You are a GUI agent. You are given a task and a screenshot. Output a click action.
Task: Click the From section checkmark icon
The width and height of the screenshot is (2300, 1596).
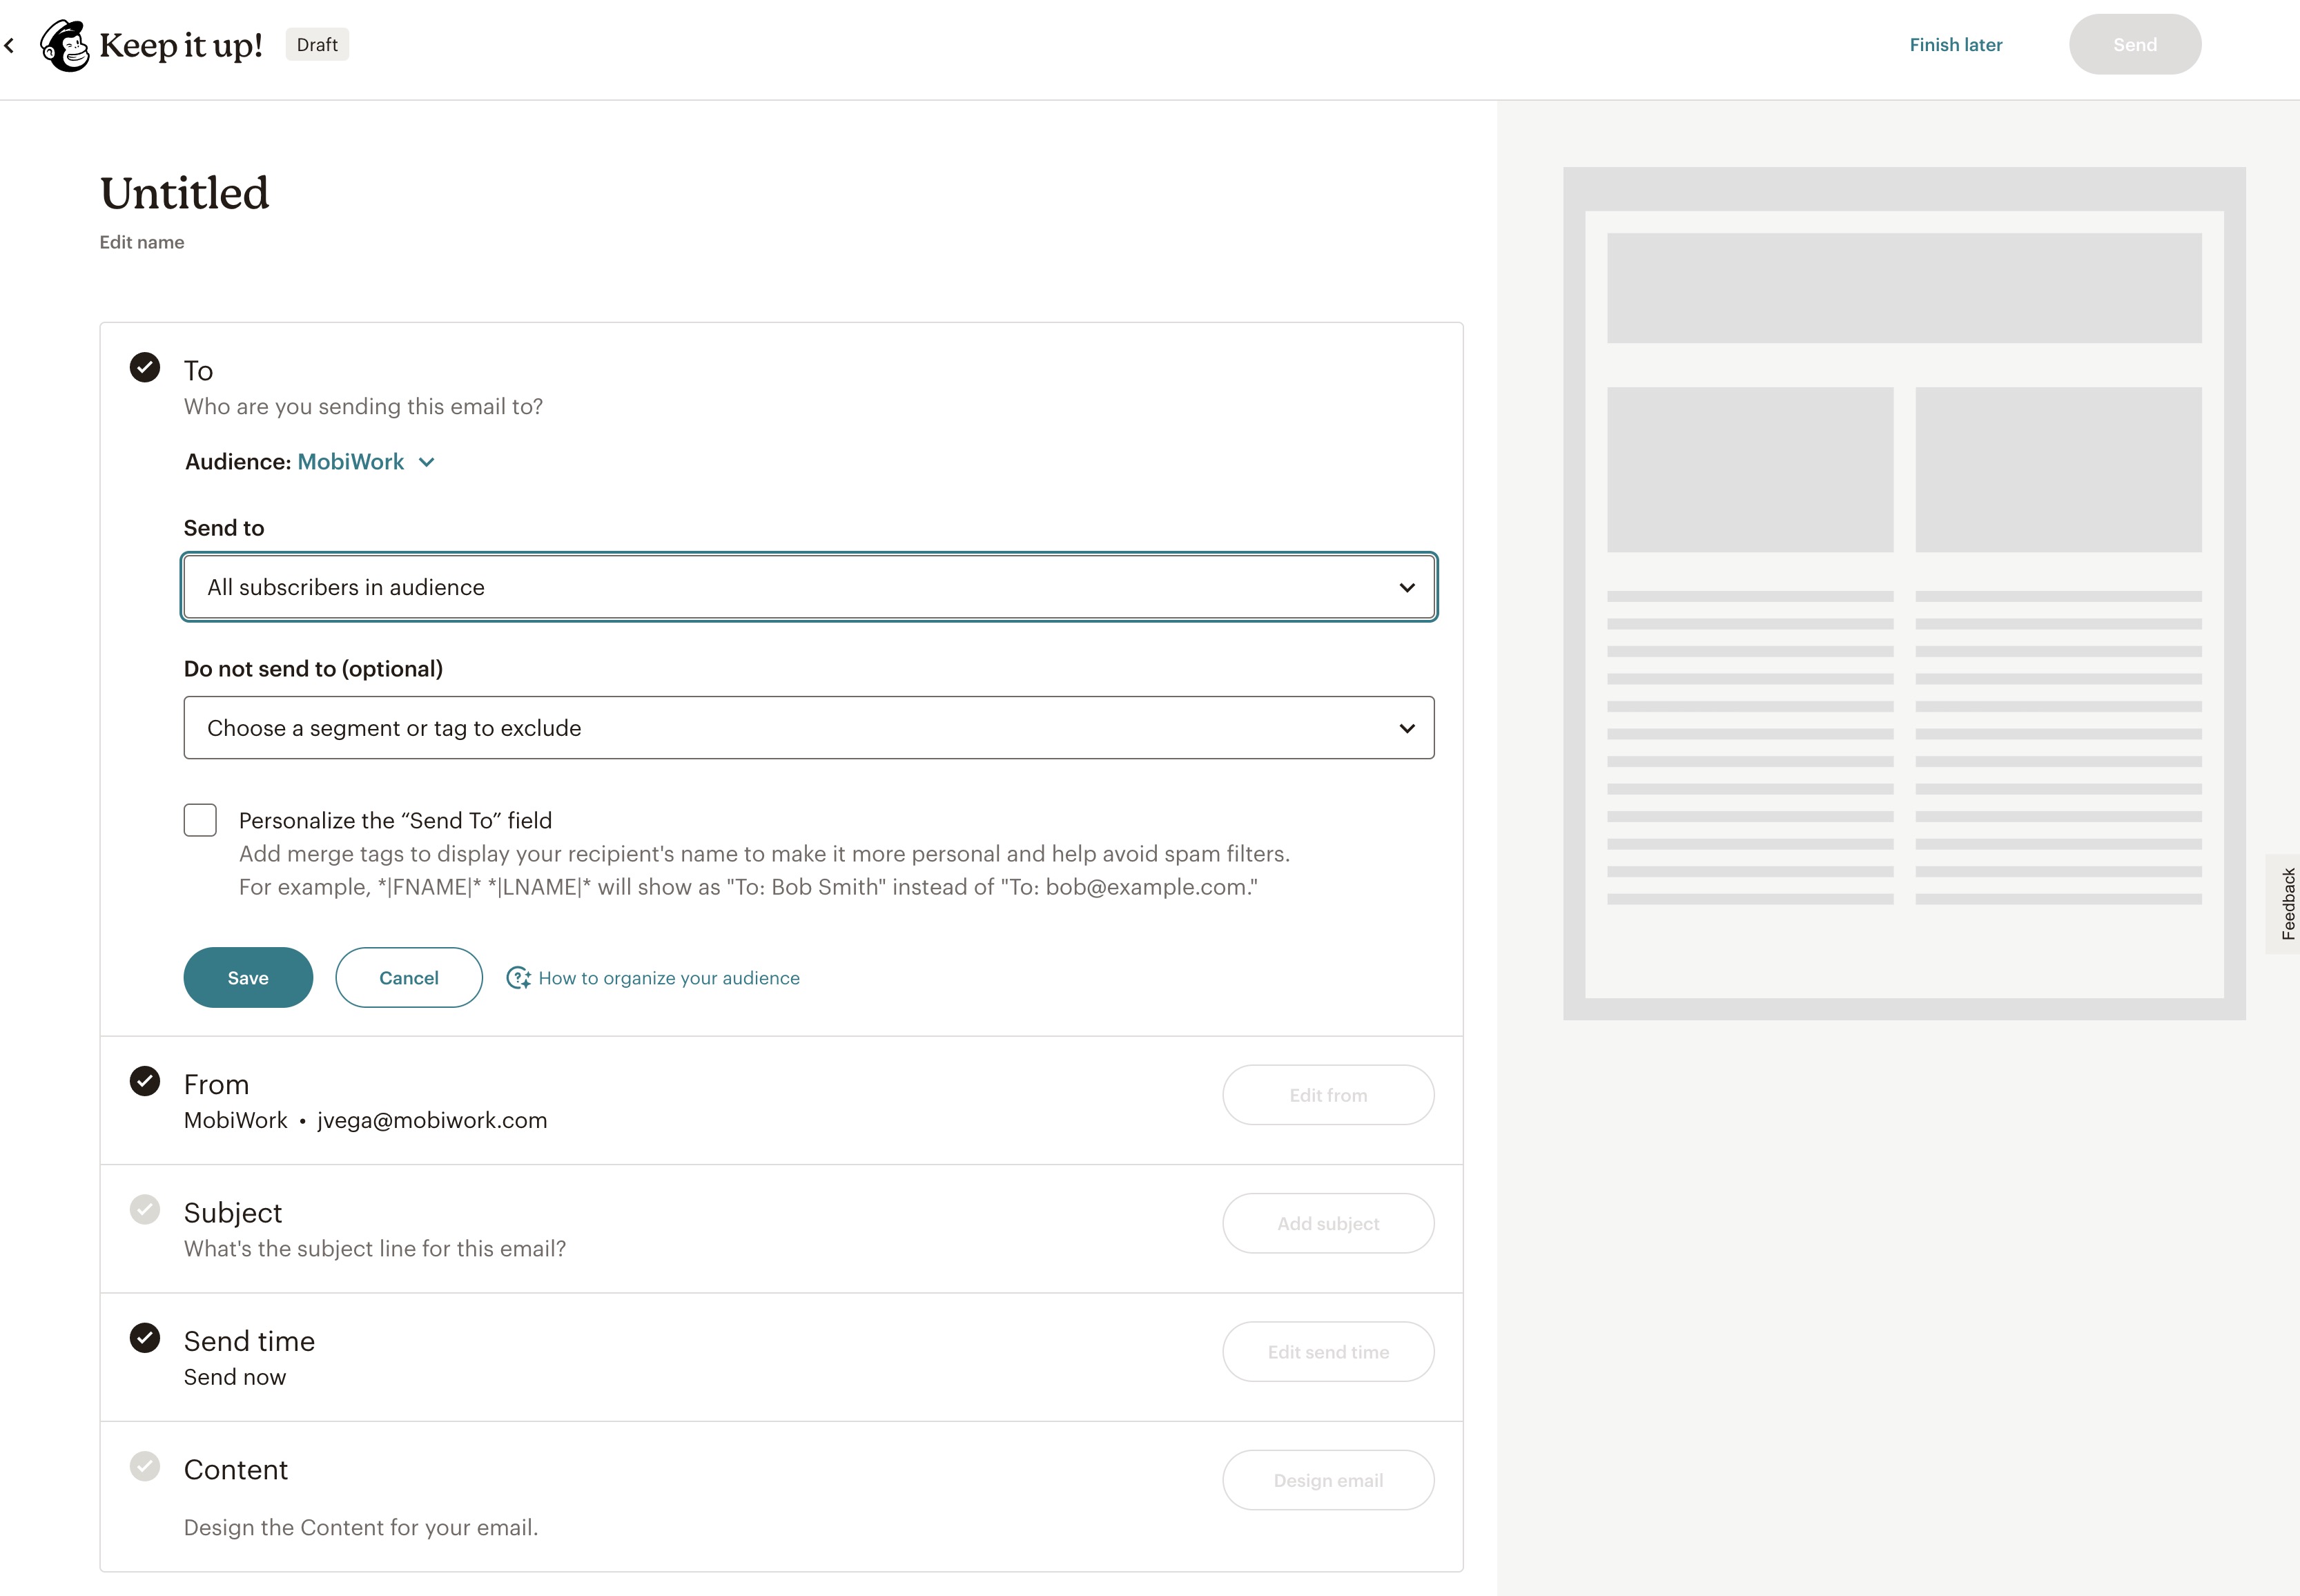tap(145, 1081)
